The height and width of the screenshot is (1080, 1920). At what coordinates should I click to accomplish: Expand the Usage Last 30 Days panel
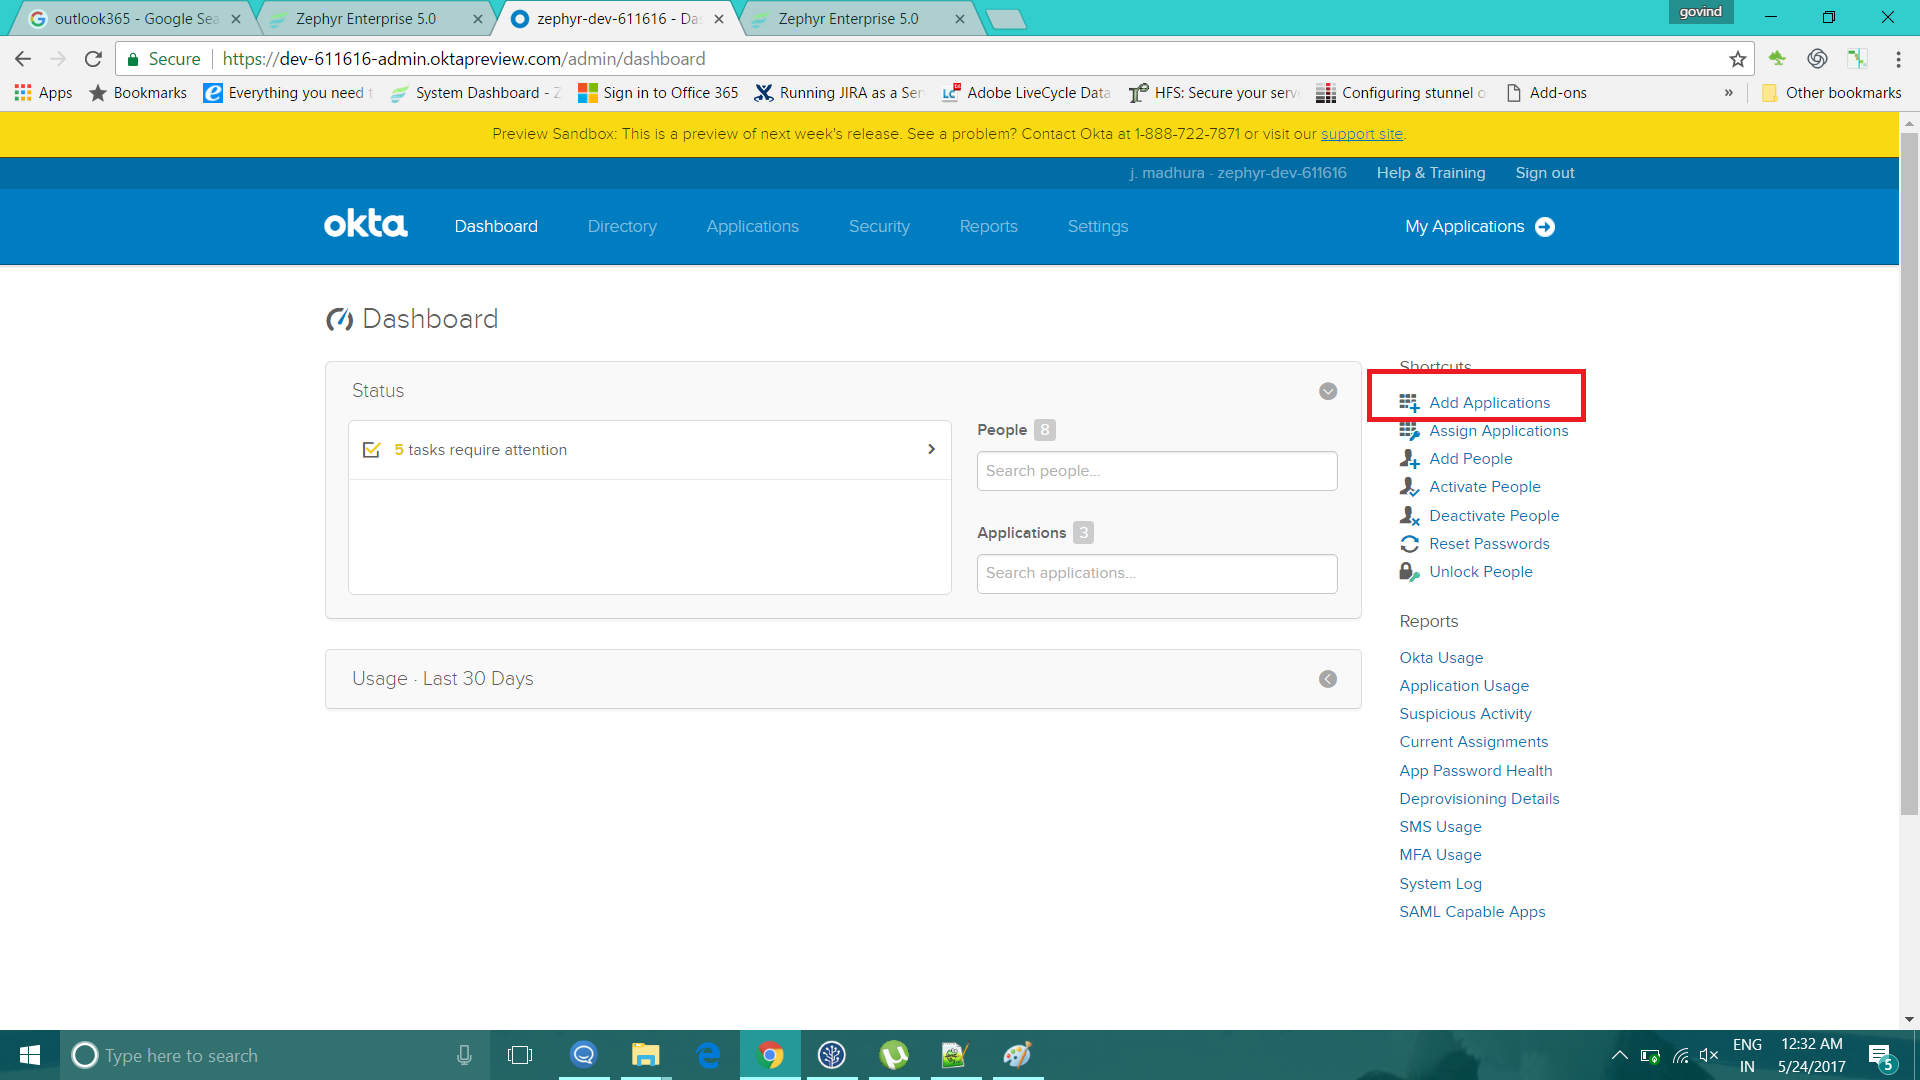coord(1328,679)
